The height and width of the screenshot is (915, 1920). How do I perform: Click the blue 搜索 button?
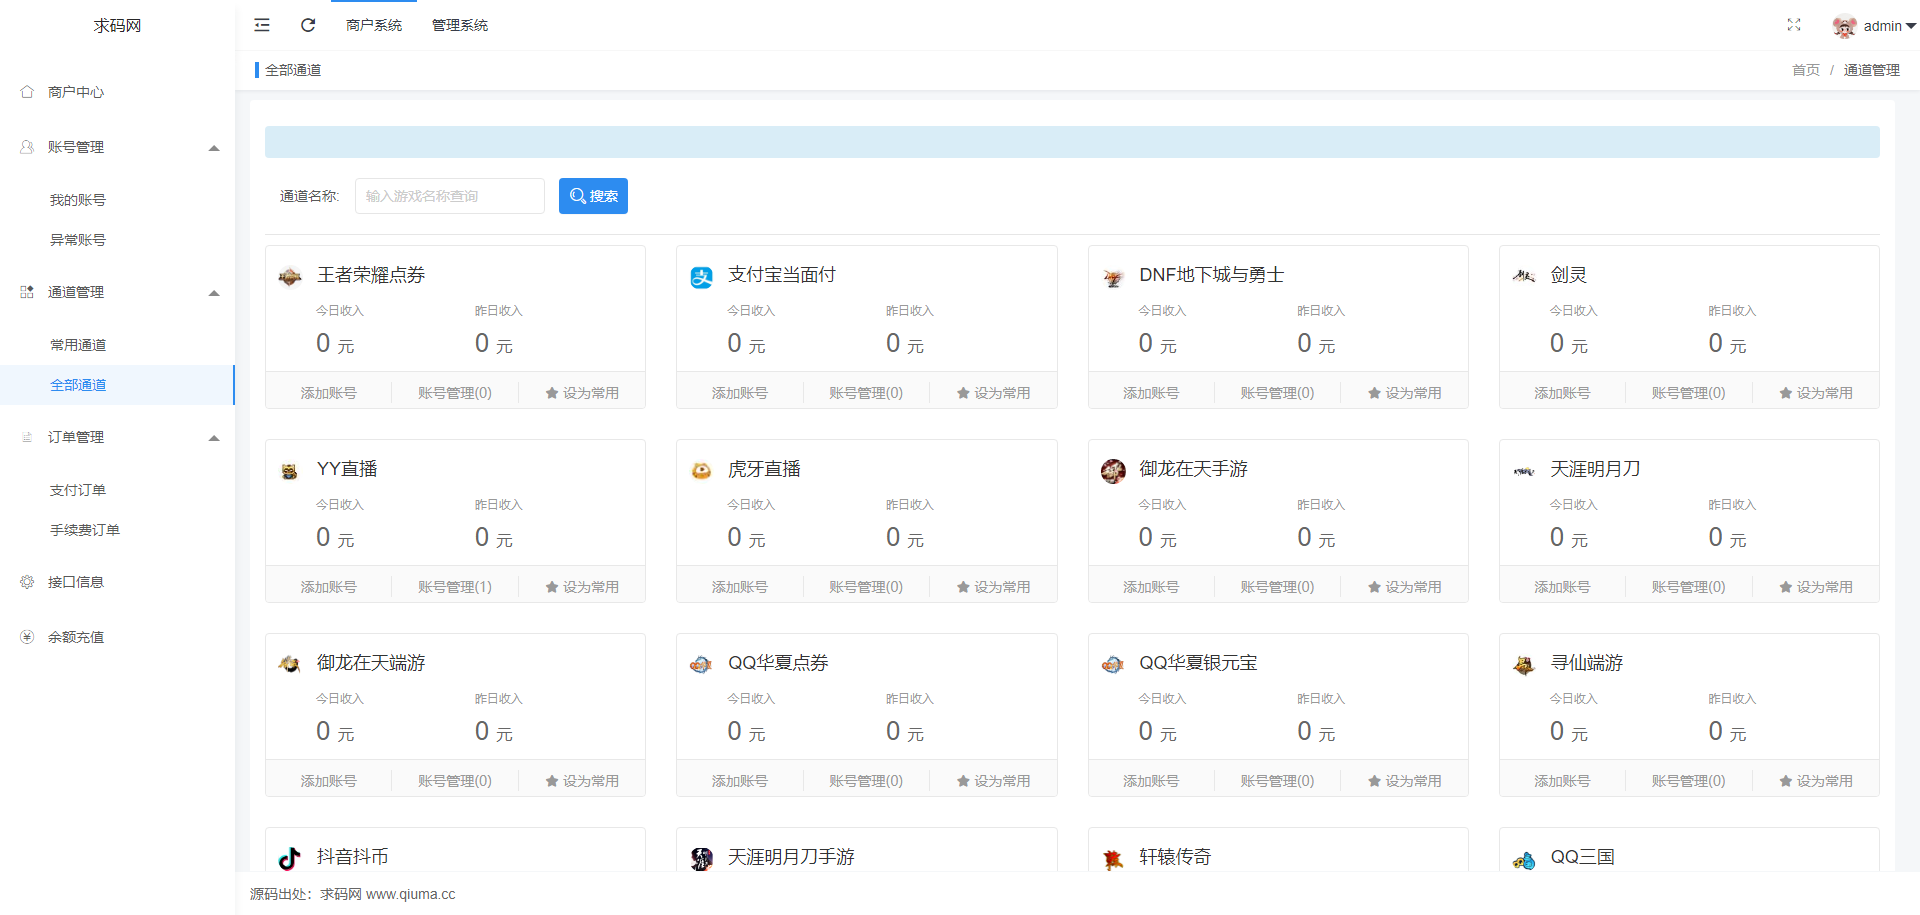tap(593, 196)
